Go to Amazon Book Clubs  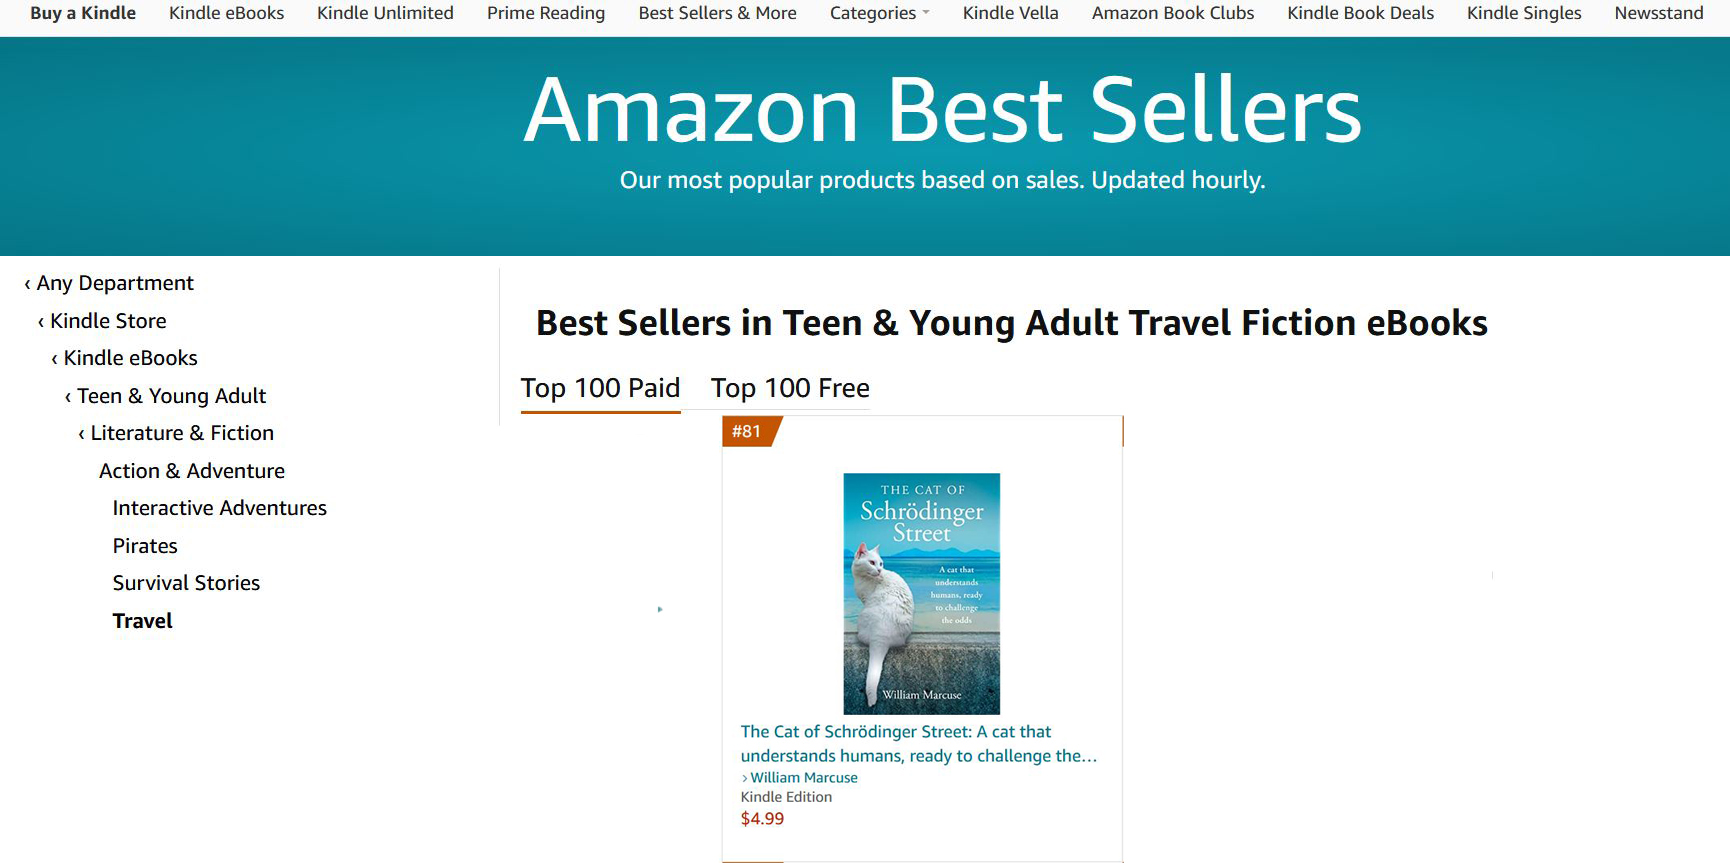pos(1172,13)
